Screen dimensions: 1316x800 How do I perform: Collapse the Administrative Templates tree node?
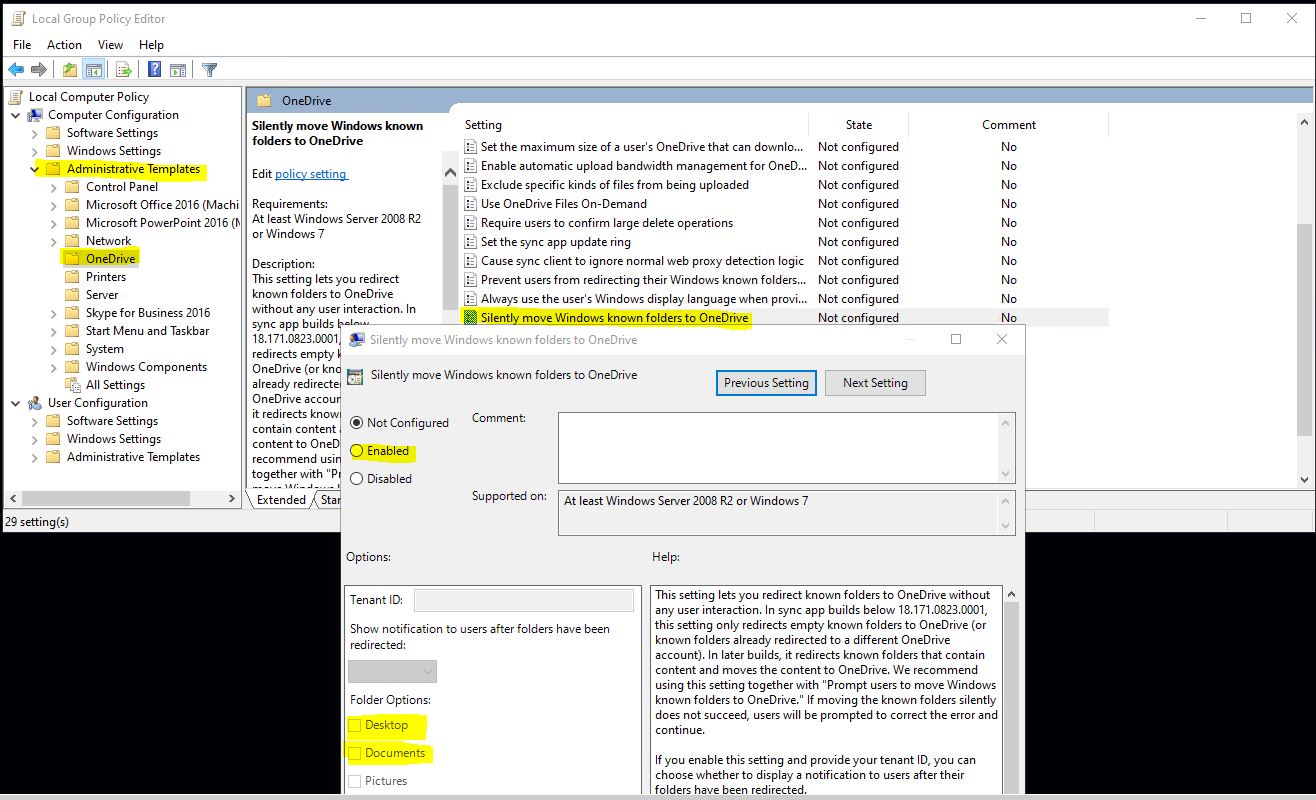(36, 168)
